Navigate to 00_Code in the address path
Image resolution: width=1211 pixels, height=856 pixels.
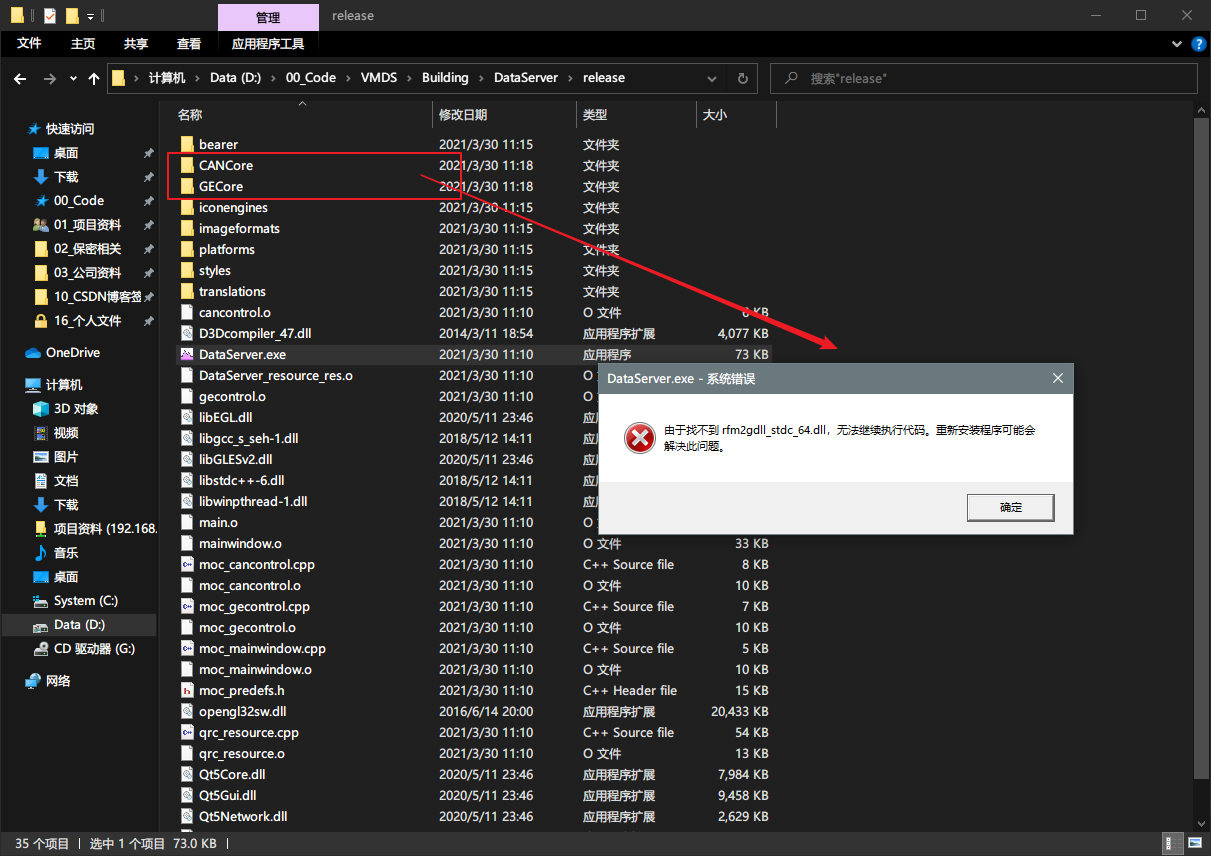(x=311, y=78)
